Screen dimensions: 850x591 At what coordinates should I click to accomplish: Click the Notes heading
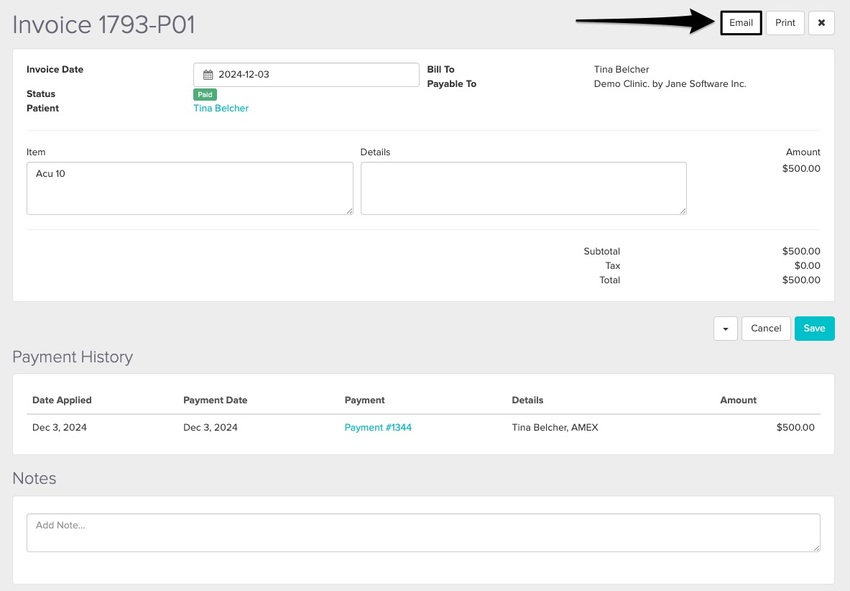point(34,478)
